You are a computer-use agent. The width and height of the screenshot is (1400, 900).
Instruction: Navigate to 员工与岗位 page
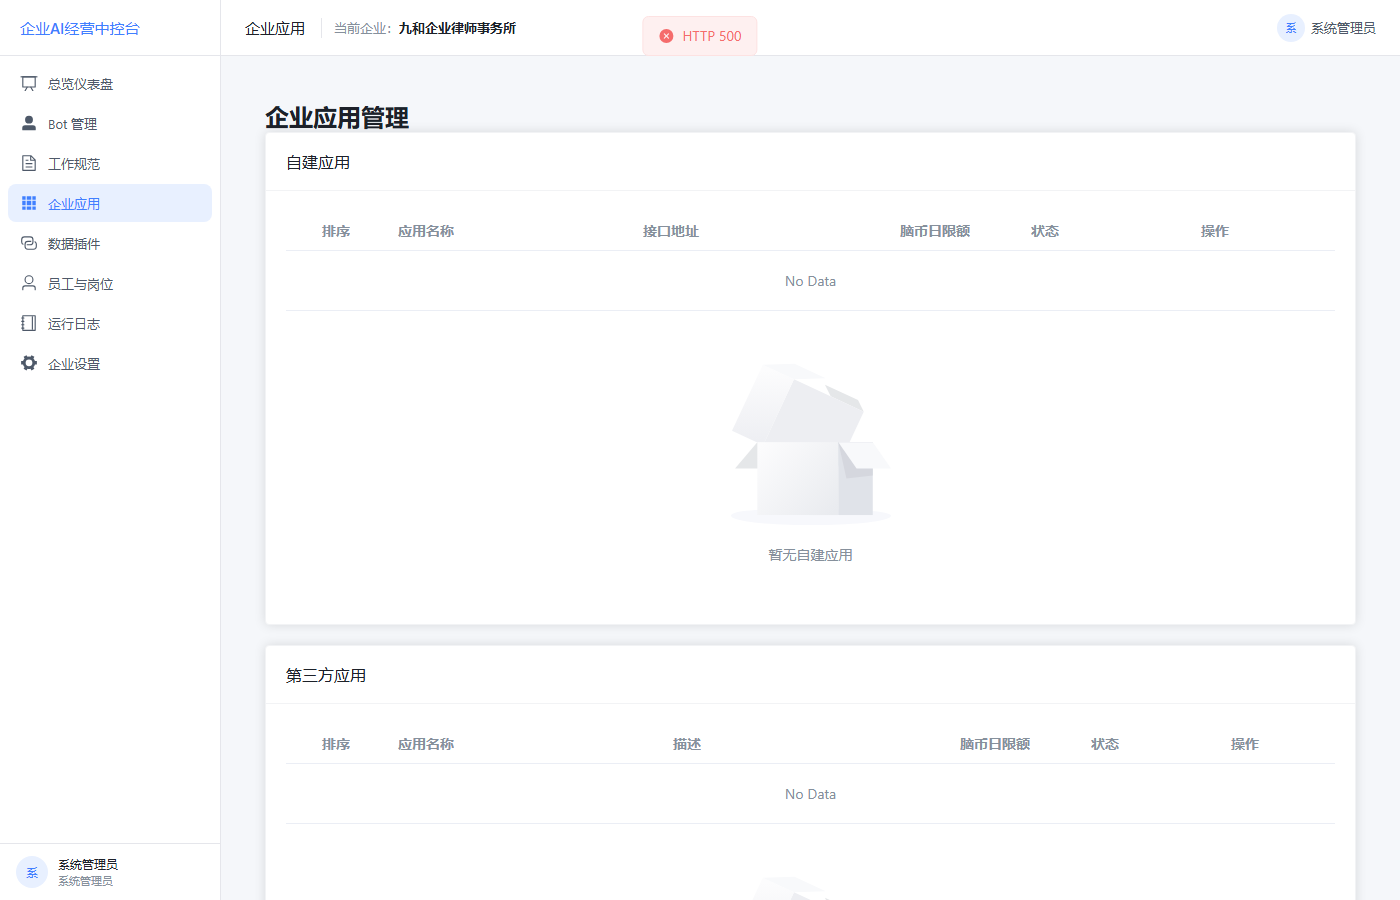point(110,283)
